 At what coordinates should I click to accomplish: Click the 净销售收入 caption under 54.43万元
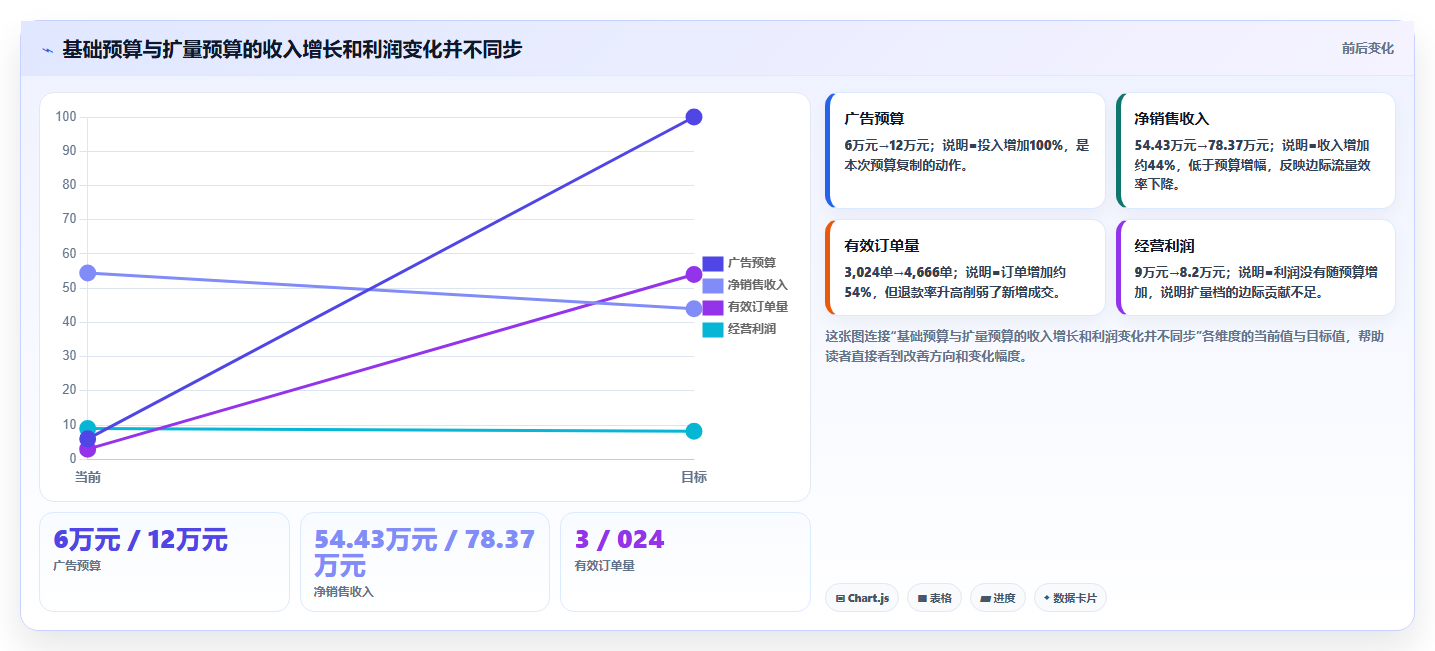(x=344, y=592)
